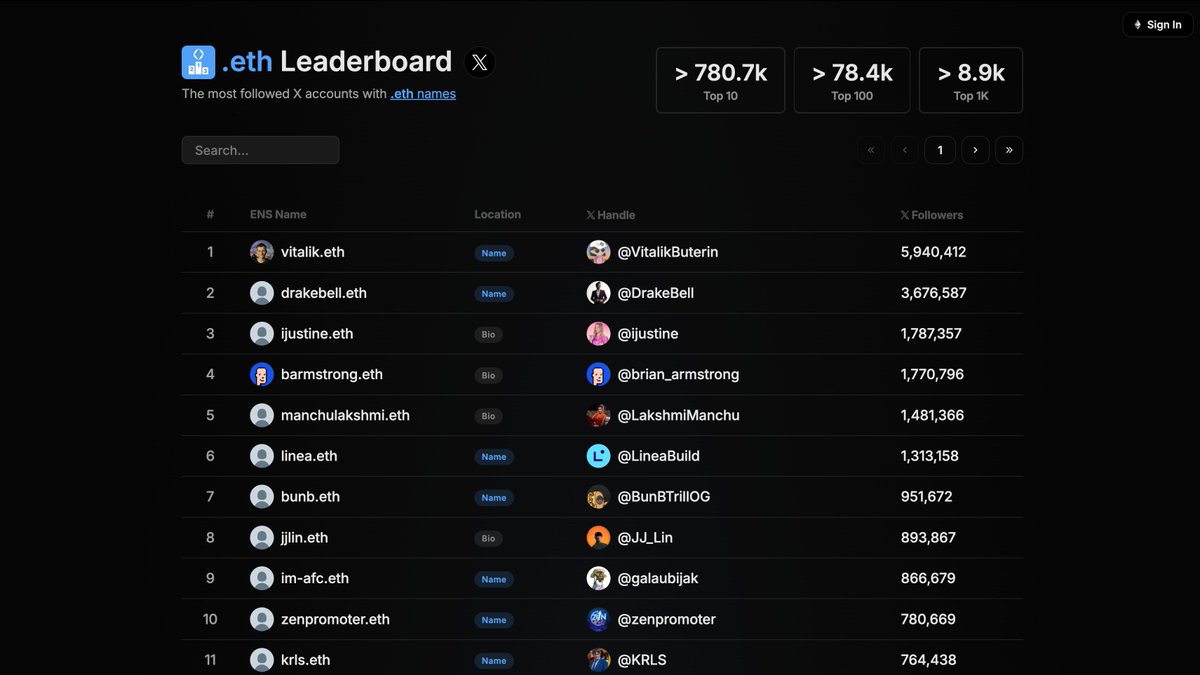Click follower count 5,940,412

pos(934,252)
